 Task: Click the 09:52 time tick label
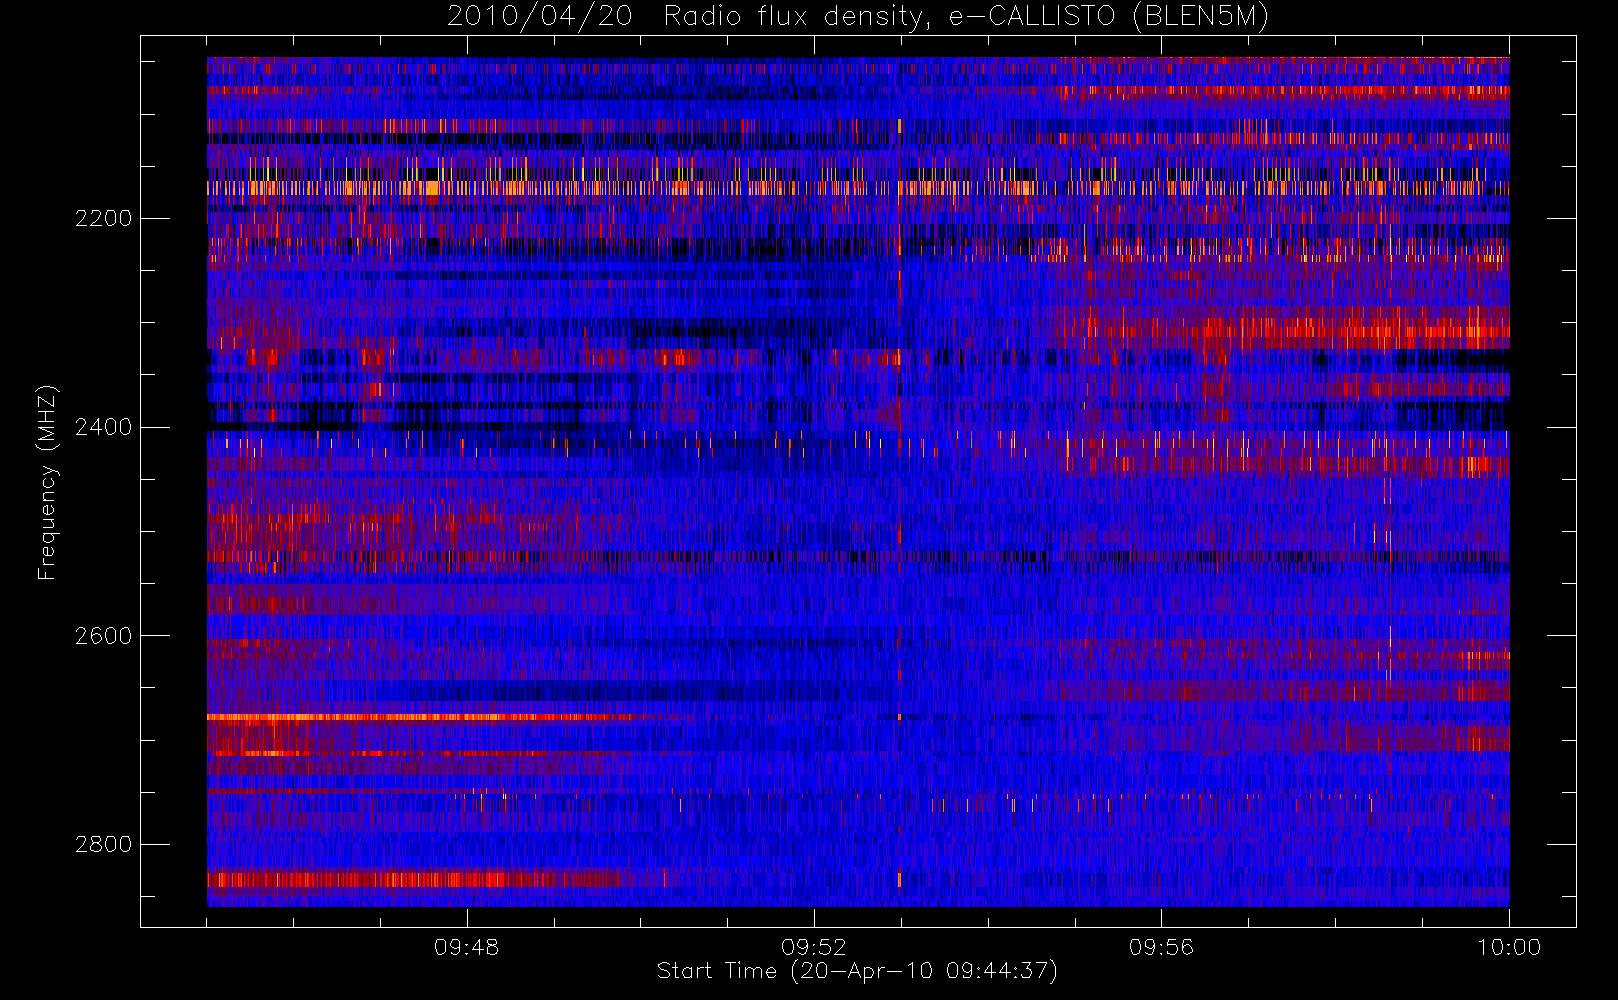(814, 947)
